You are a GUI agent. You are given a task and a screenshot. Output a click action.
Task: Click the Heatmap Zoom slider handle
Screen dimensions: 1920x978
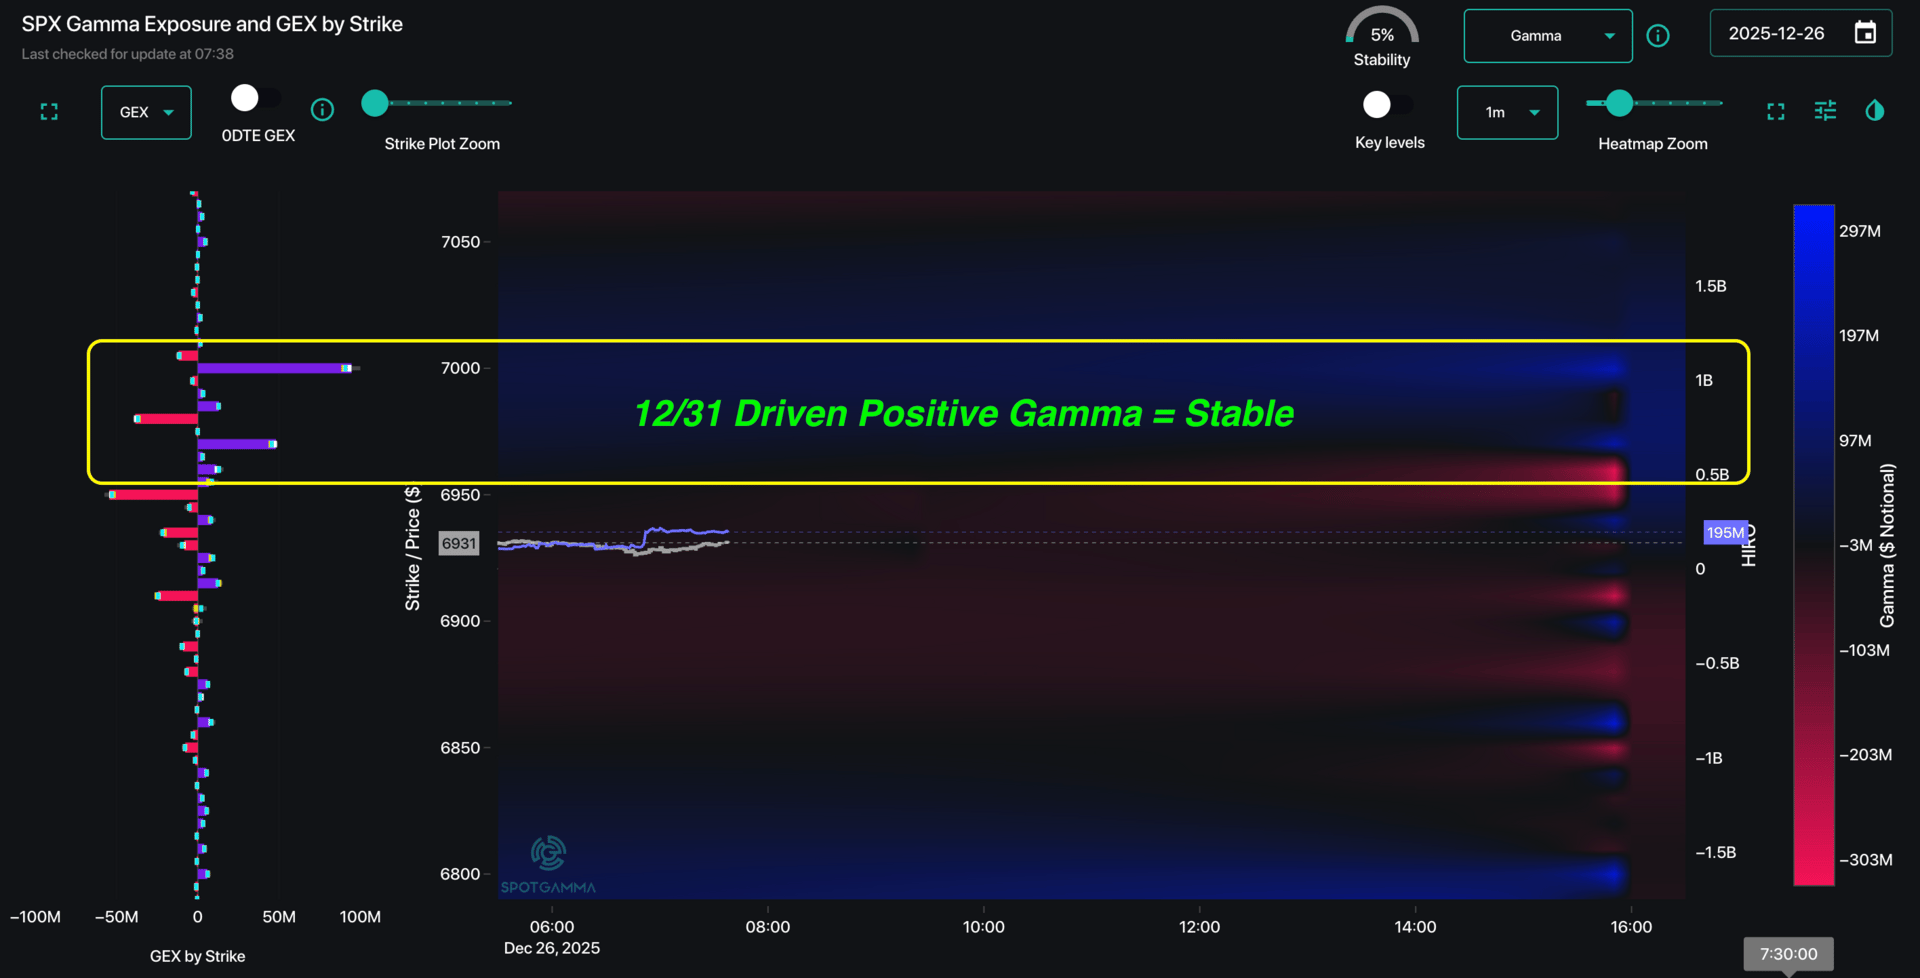click(1619, 103)
